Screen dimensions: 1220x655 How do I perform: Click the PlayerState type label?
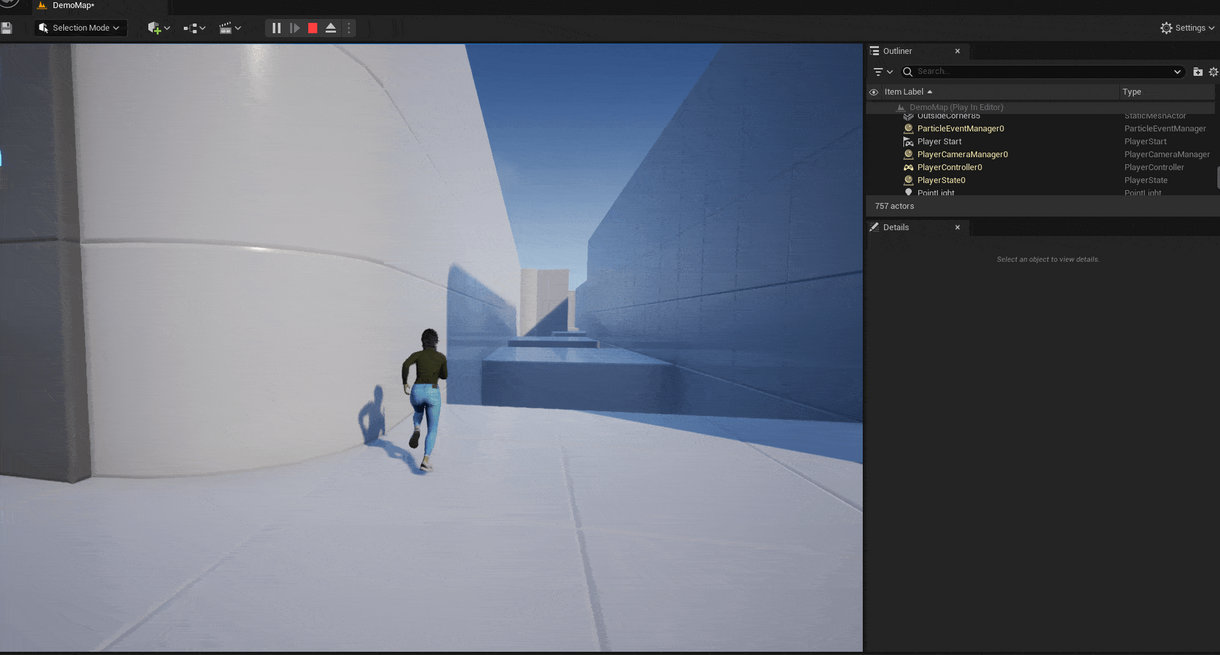(1145, 180)
